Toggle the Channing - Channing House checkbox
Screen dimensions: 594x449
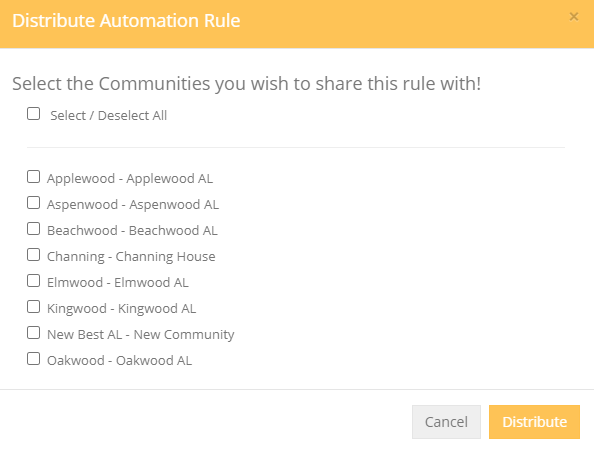click(33, 255)
